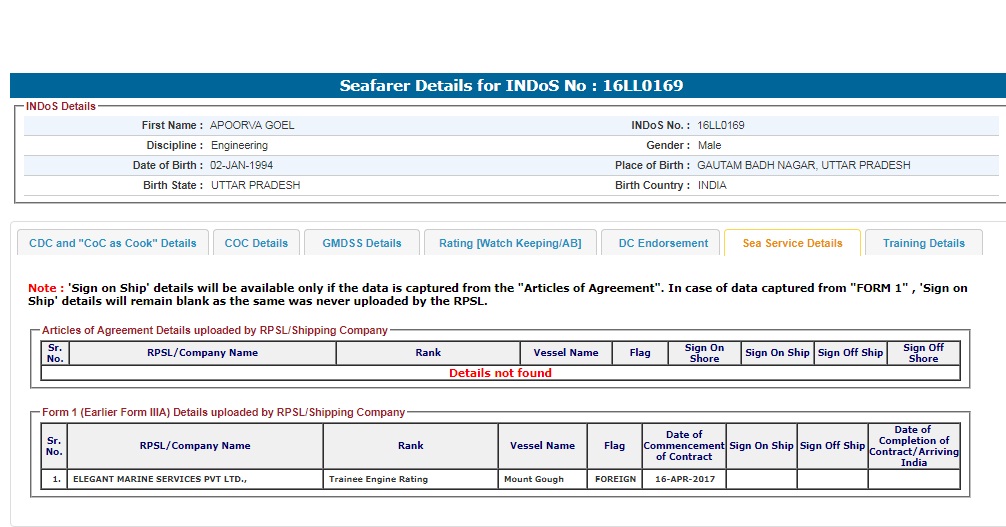This screenshot has width=1006, height=527.
Task: Select the Rating [Watch Keeping/AB] tab
Action: 510,243
